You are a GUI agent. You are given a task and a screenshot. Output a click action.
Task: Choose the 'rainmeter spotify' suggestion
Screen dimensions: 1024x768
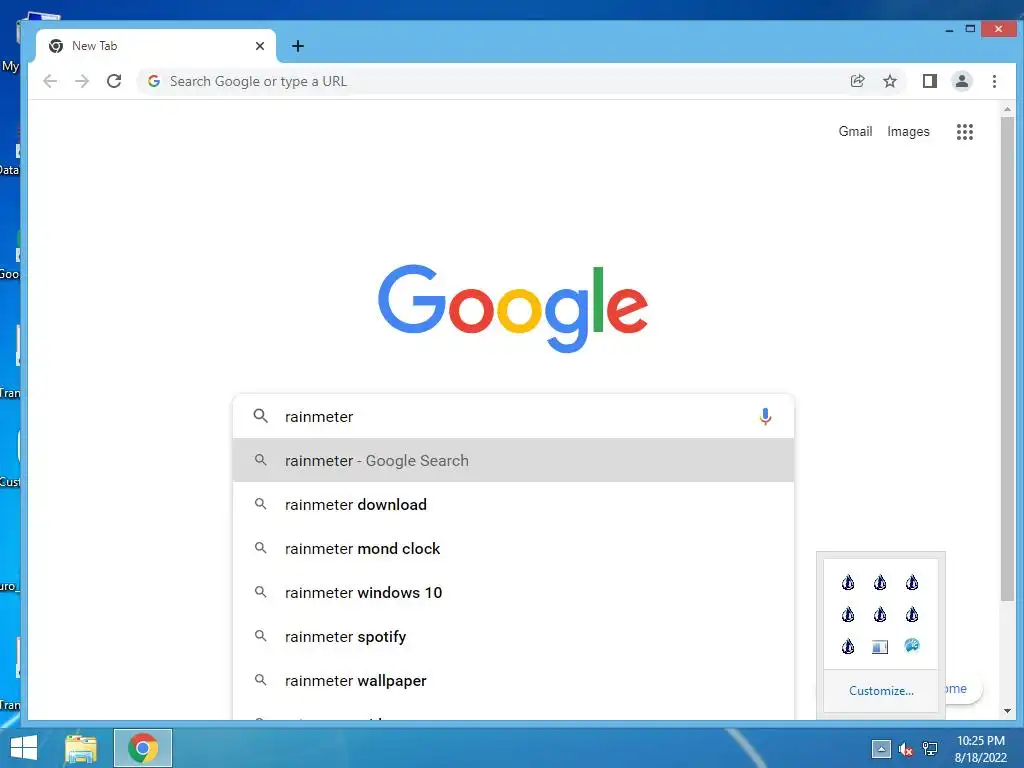pyautogui.click(x=513, y=636)
